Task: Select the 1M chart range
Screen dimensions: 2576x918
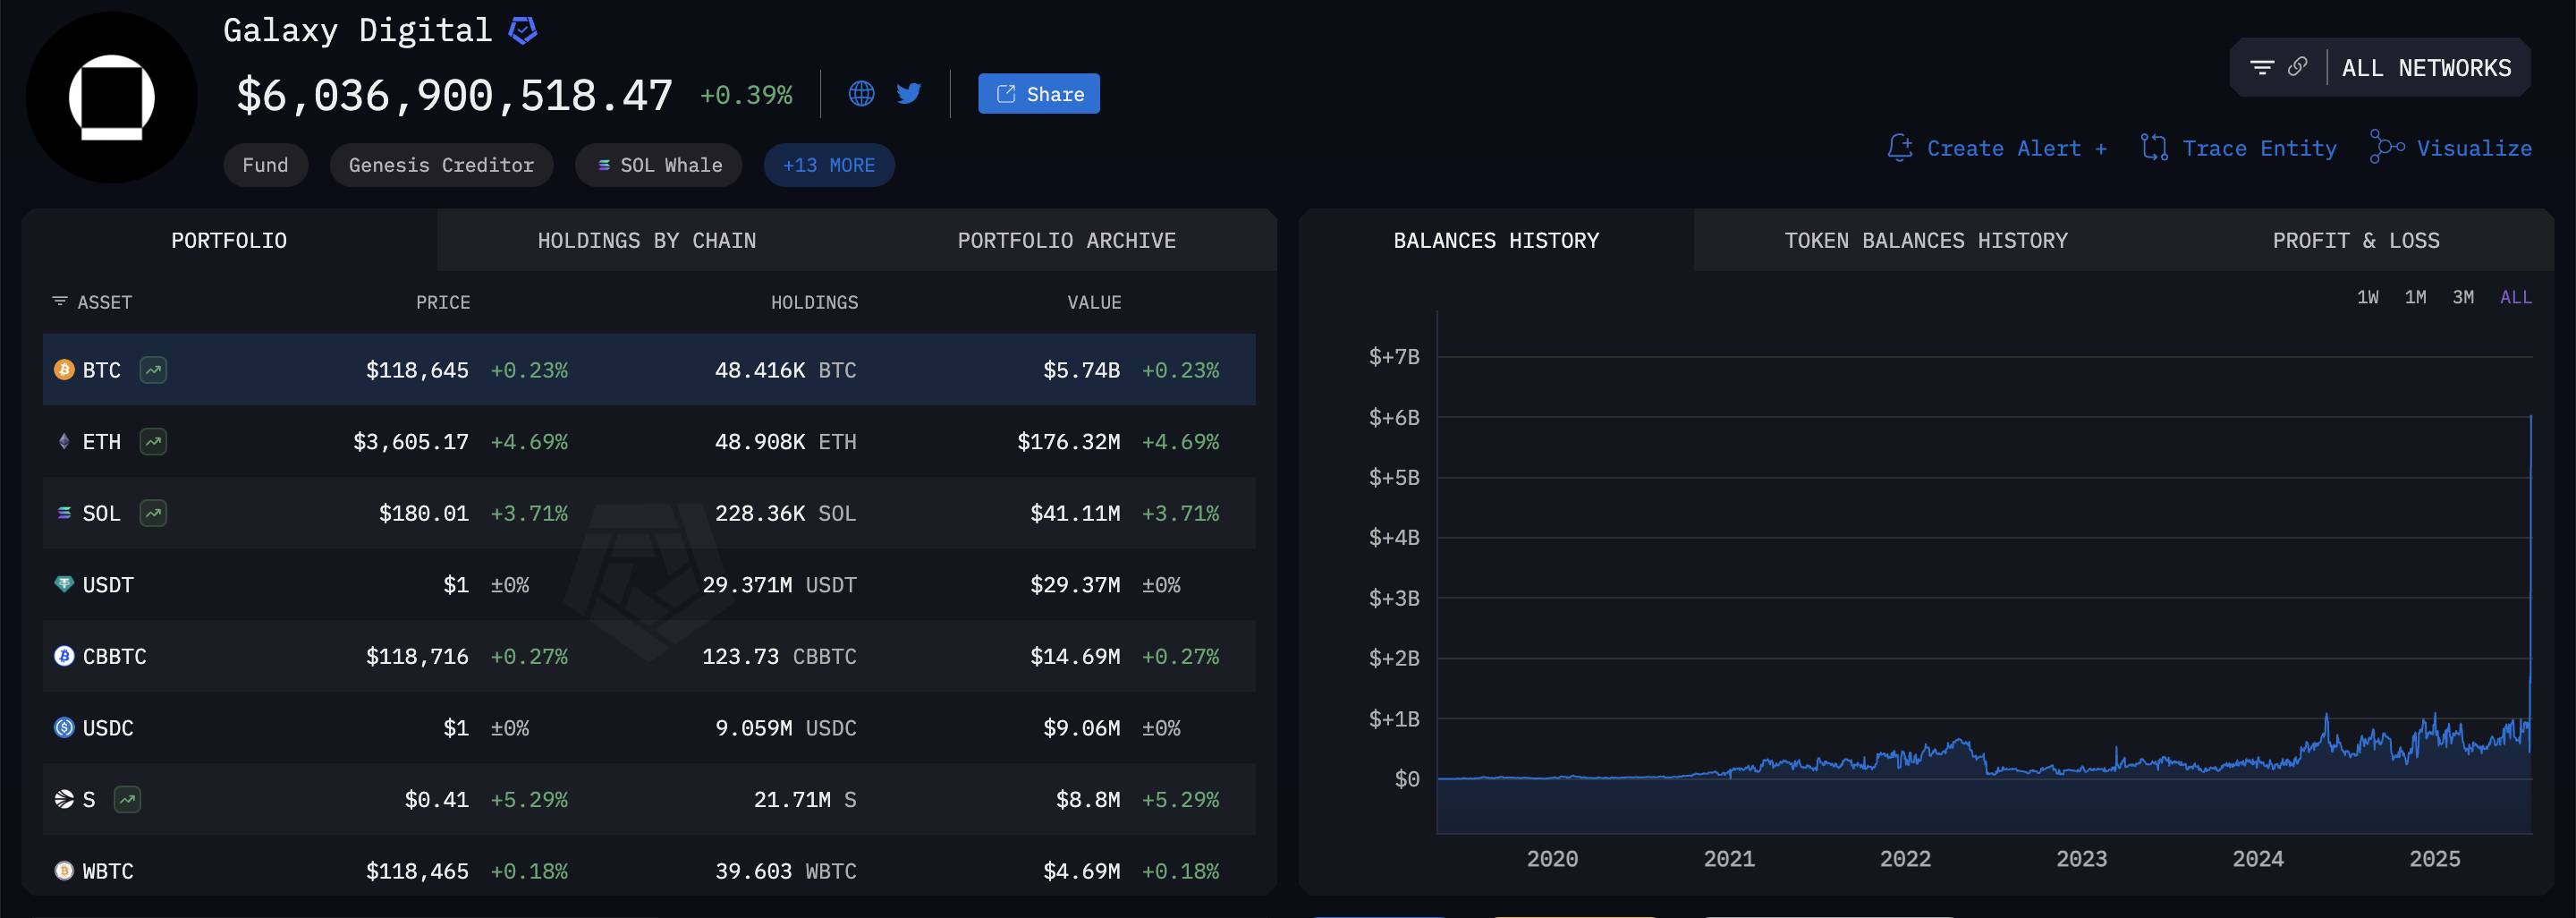Action: 2415,297
